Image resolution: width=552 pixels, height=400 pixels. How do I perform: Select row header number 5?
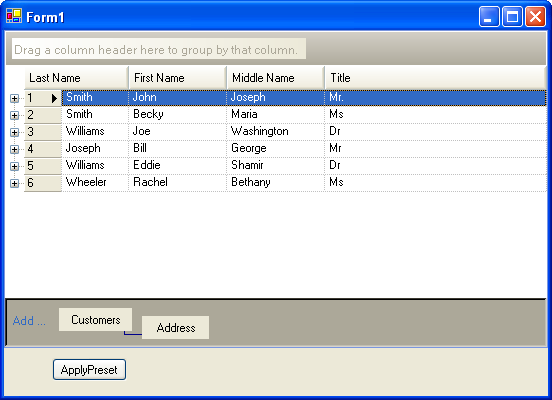pyautogui.click(x=43, y=165)
